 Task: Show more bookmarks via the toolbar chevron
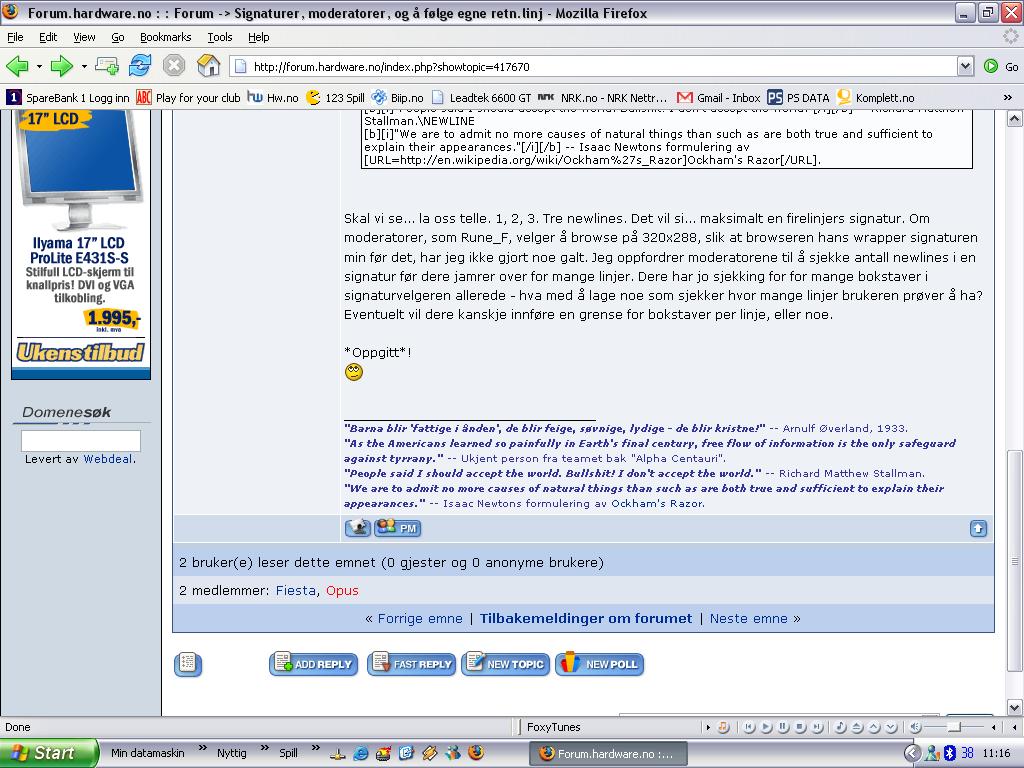(1008, 97)
